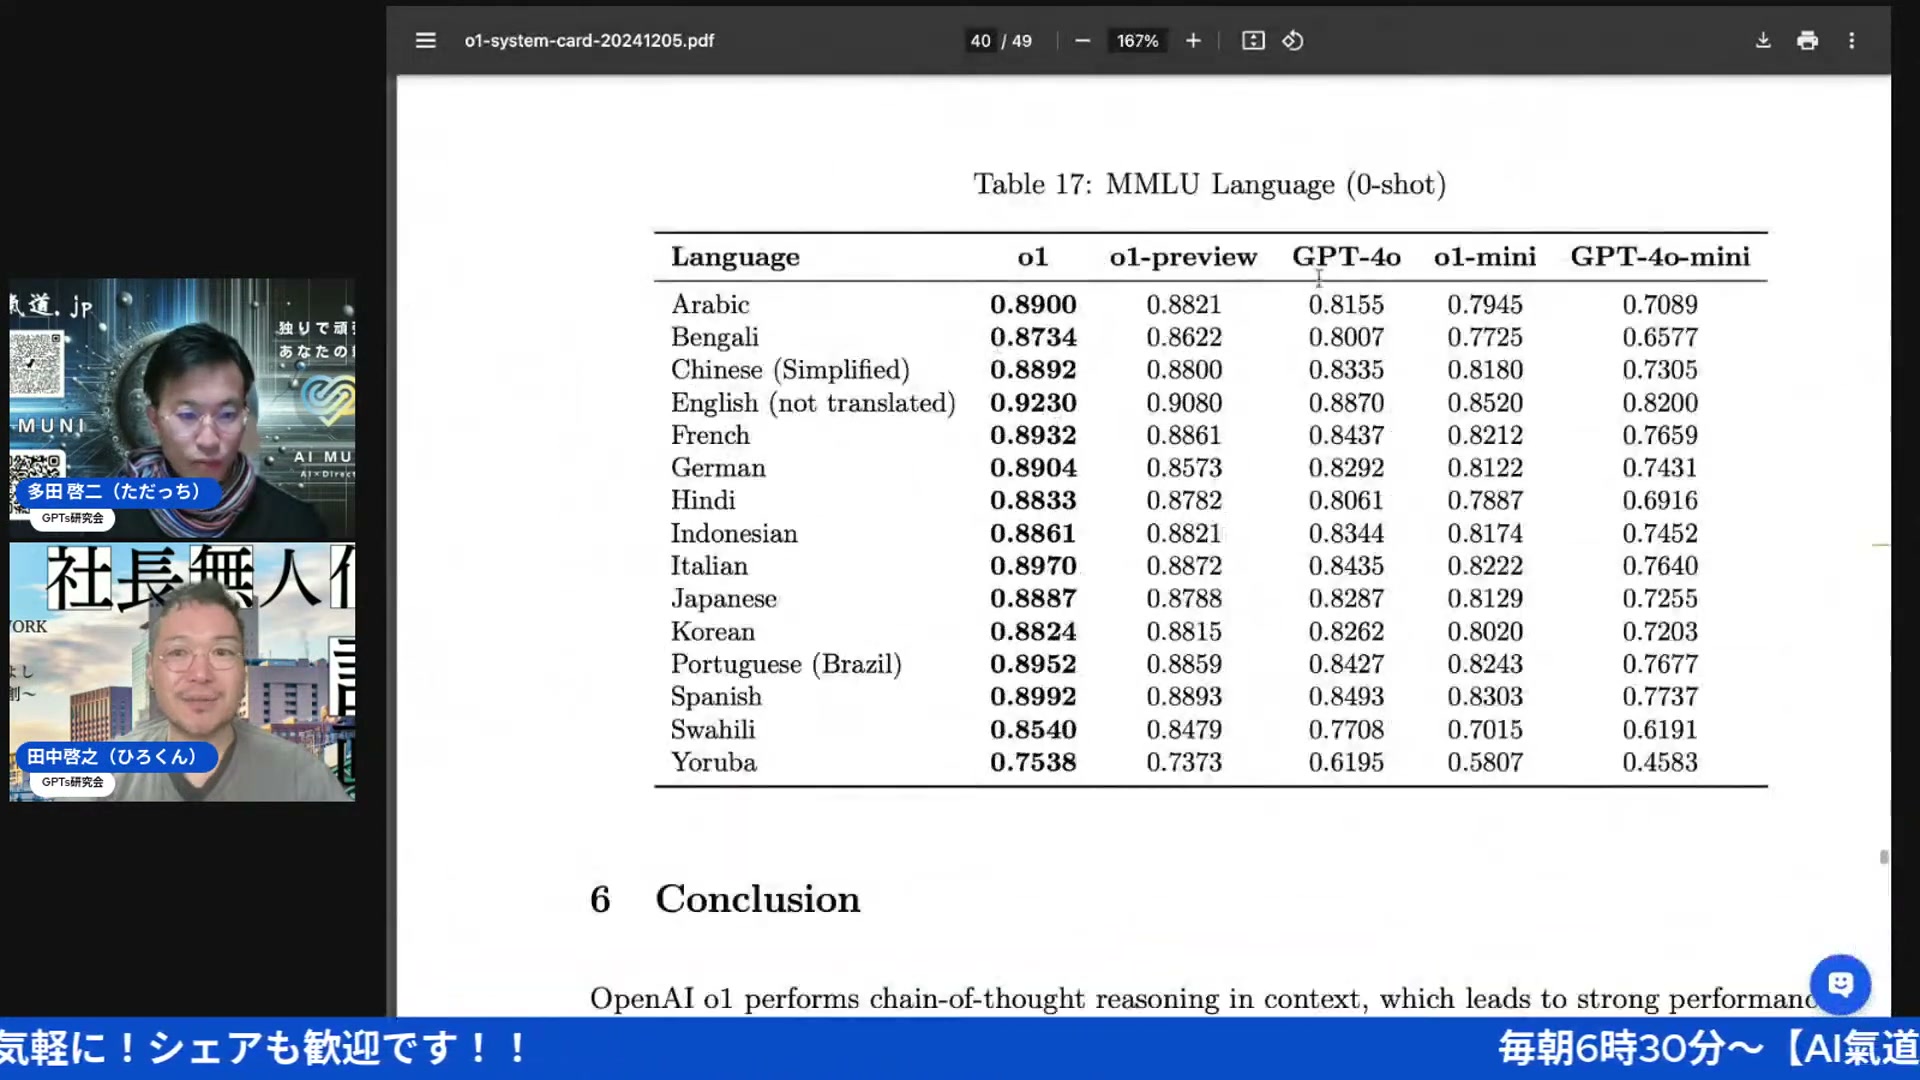1920x1080 pixels.
Task: Click the Chinese (Simplified) row label
Action: coord(790,370)
